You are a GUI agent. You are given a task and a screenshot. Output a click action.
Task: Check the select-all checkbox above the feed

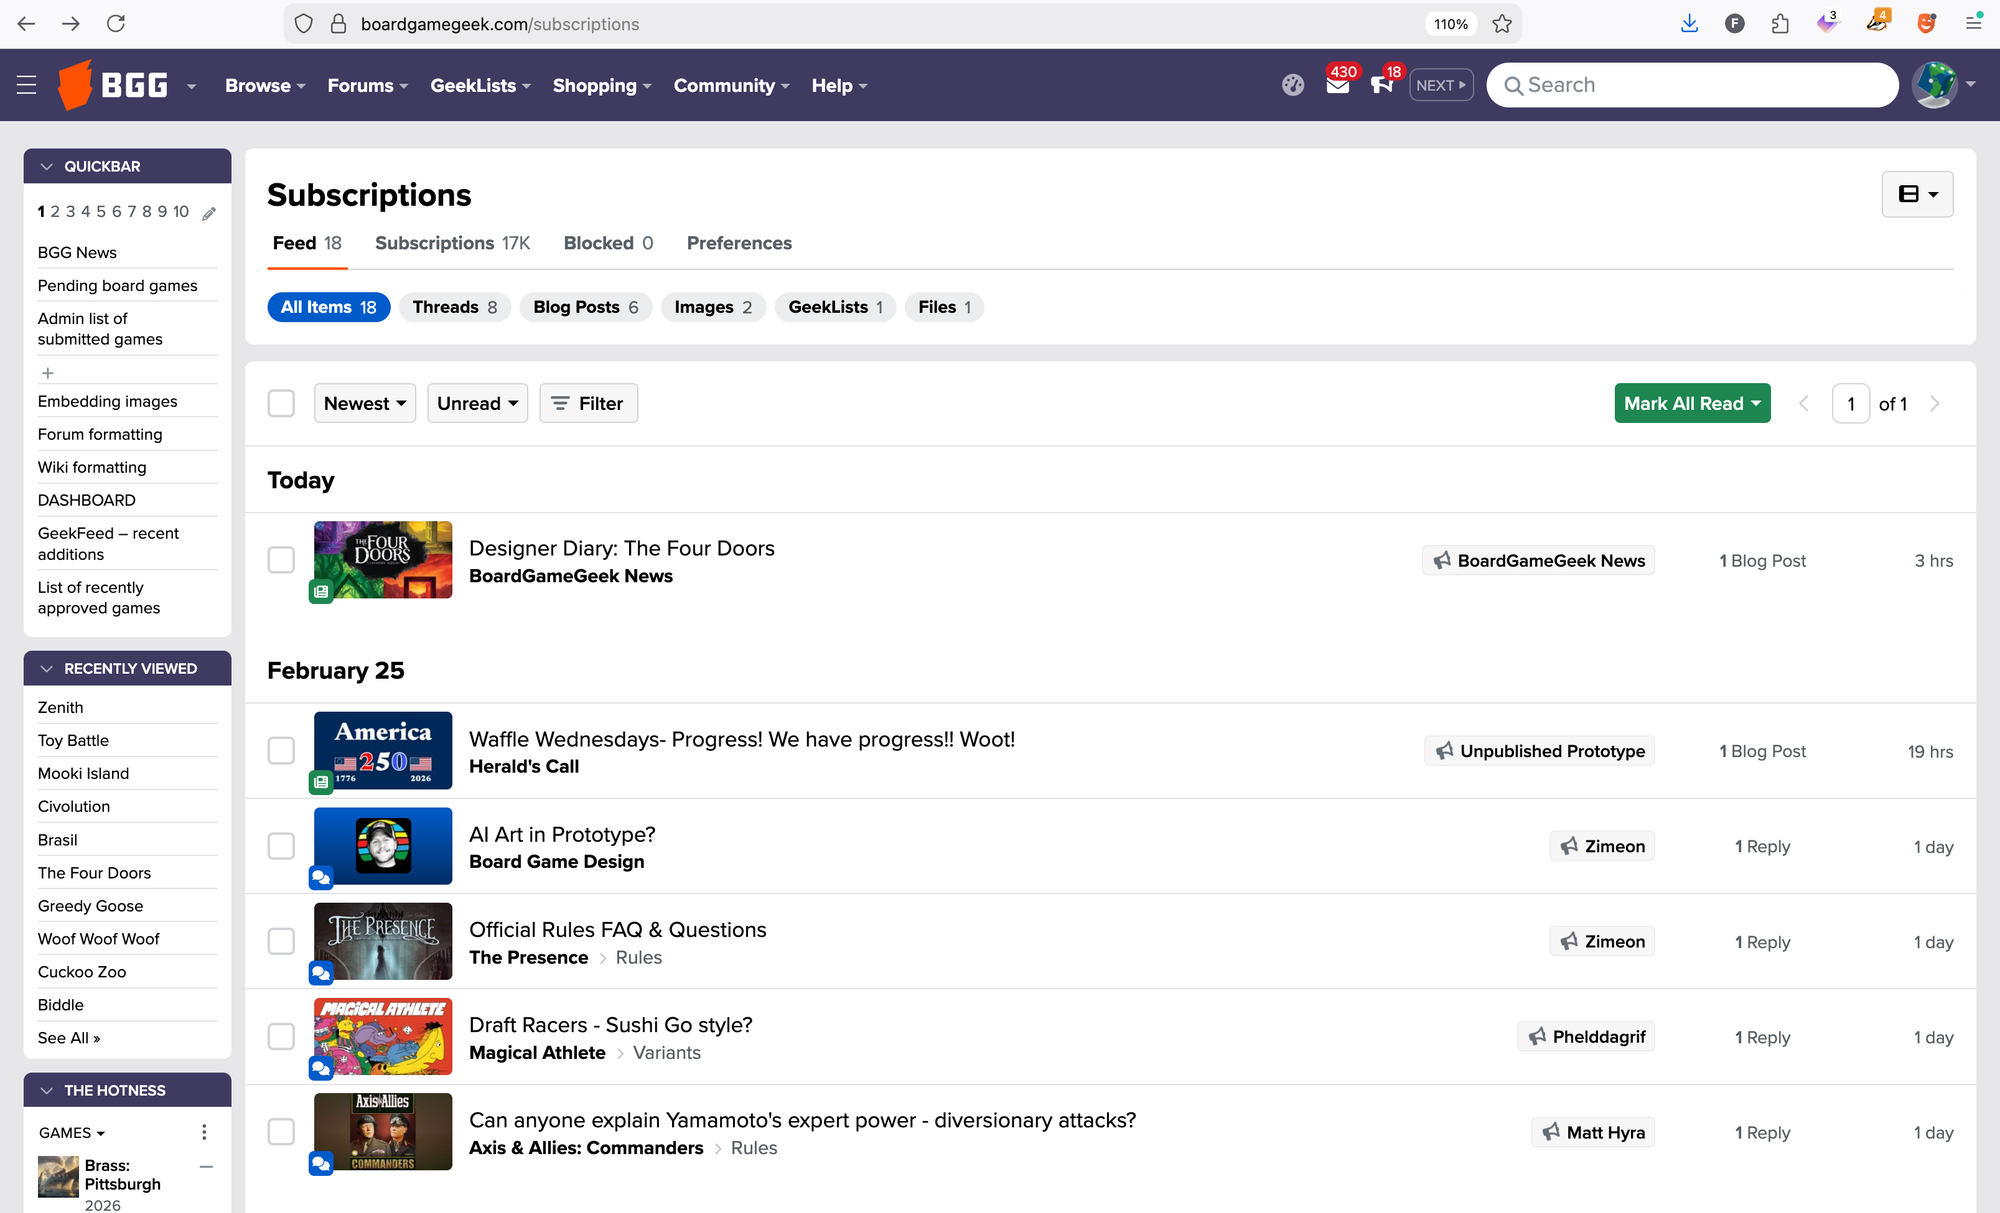point(281,402)
